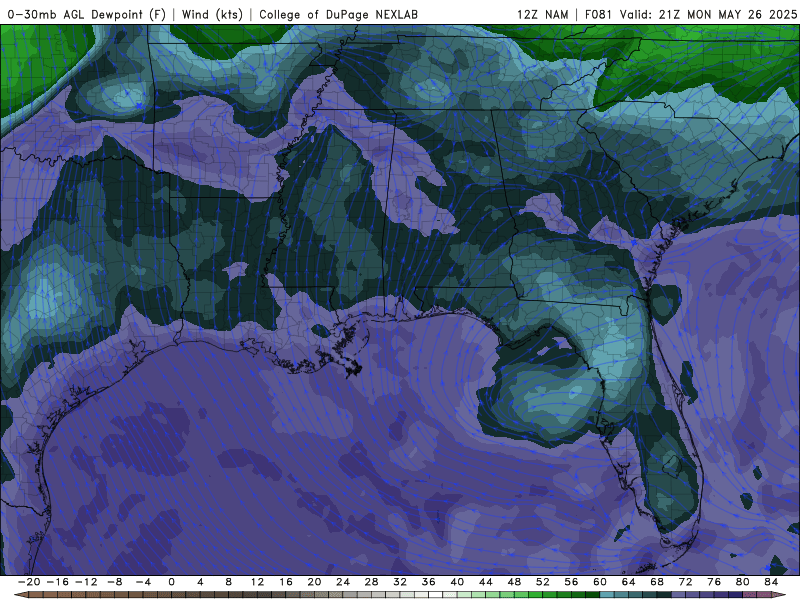Click the 80 legend label
800x600 pixels.
(x=743, y=582)
